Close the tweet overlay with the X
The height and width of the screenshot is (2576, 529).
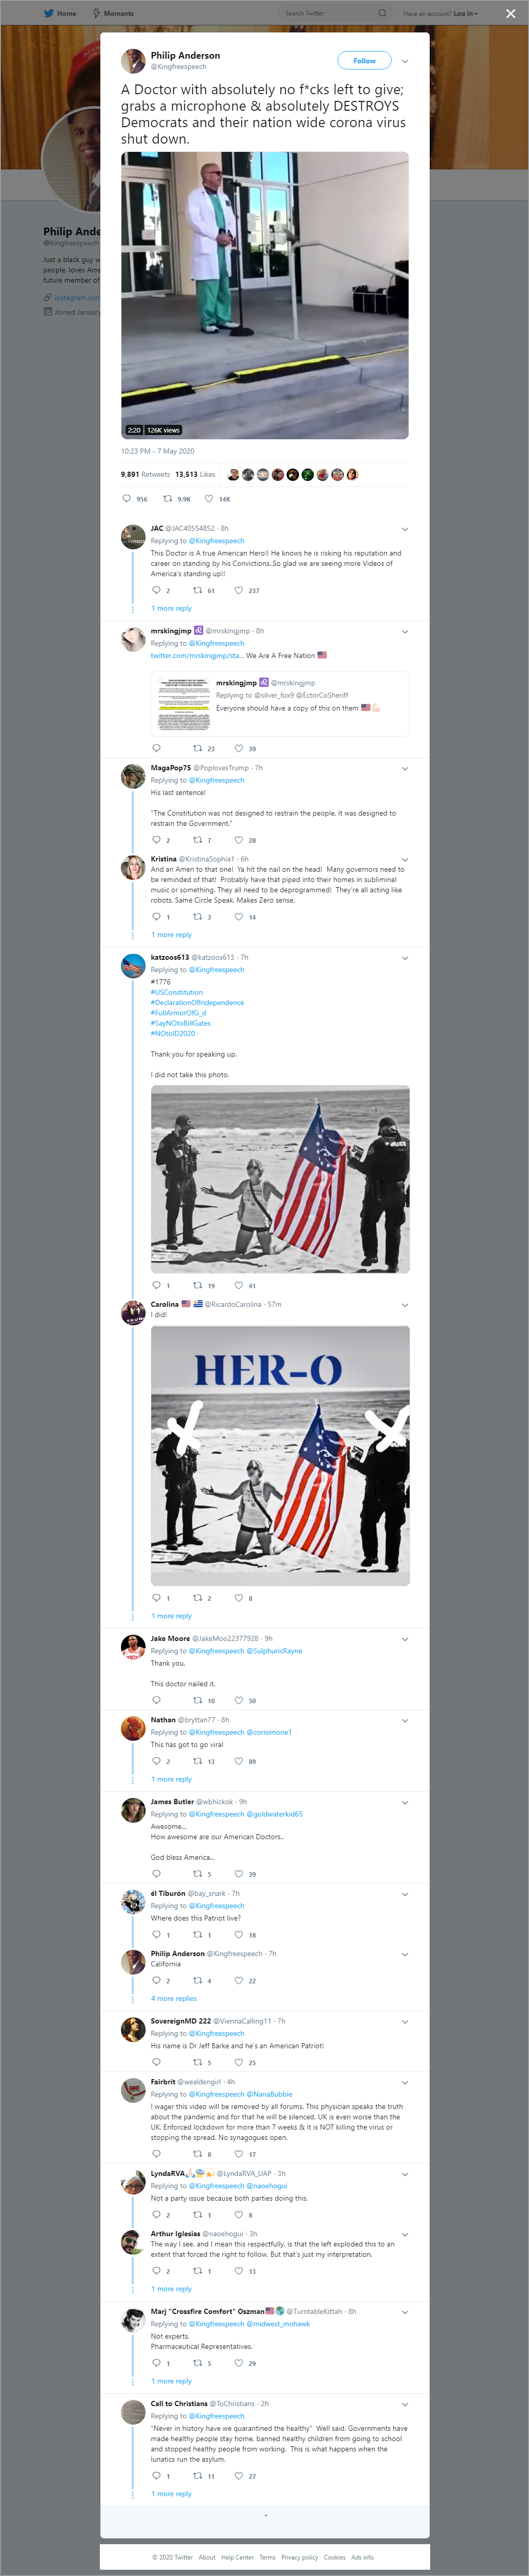tap(511, 13)
